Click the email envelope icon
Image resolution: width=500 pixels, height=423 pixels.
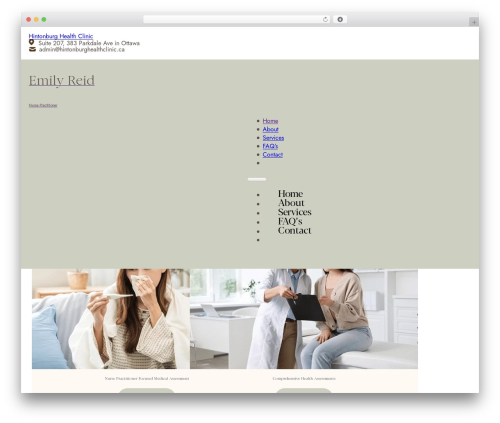[x=32, y=49]
